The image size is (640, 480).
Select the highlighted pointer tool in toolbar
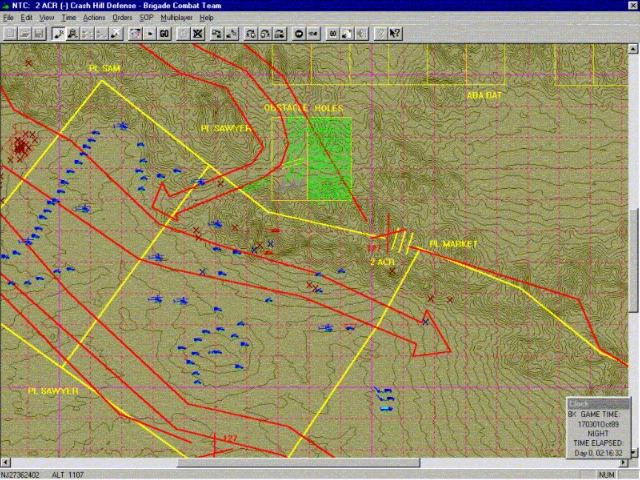point(59,33)
